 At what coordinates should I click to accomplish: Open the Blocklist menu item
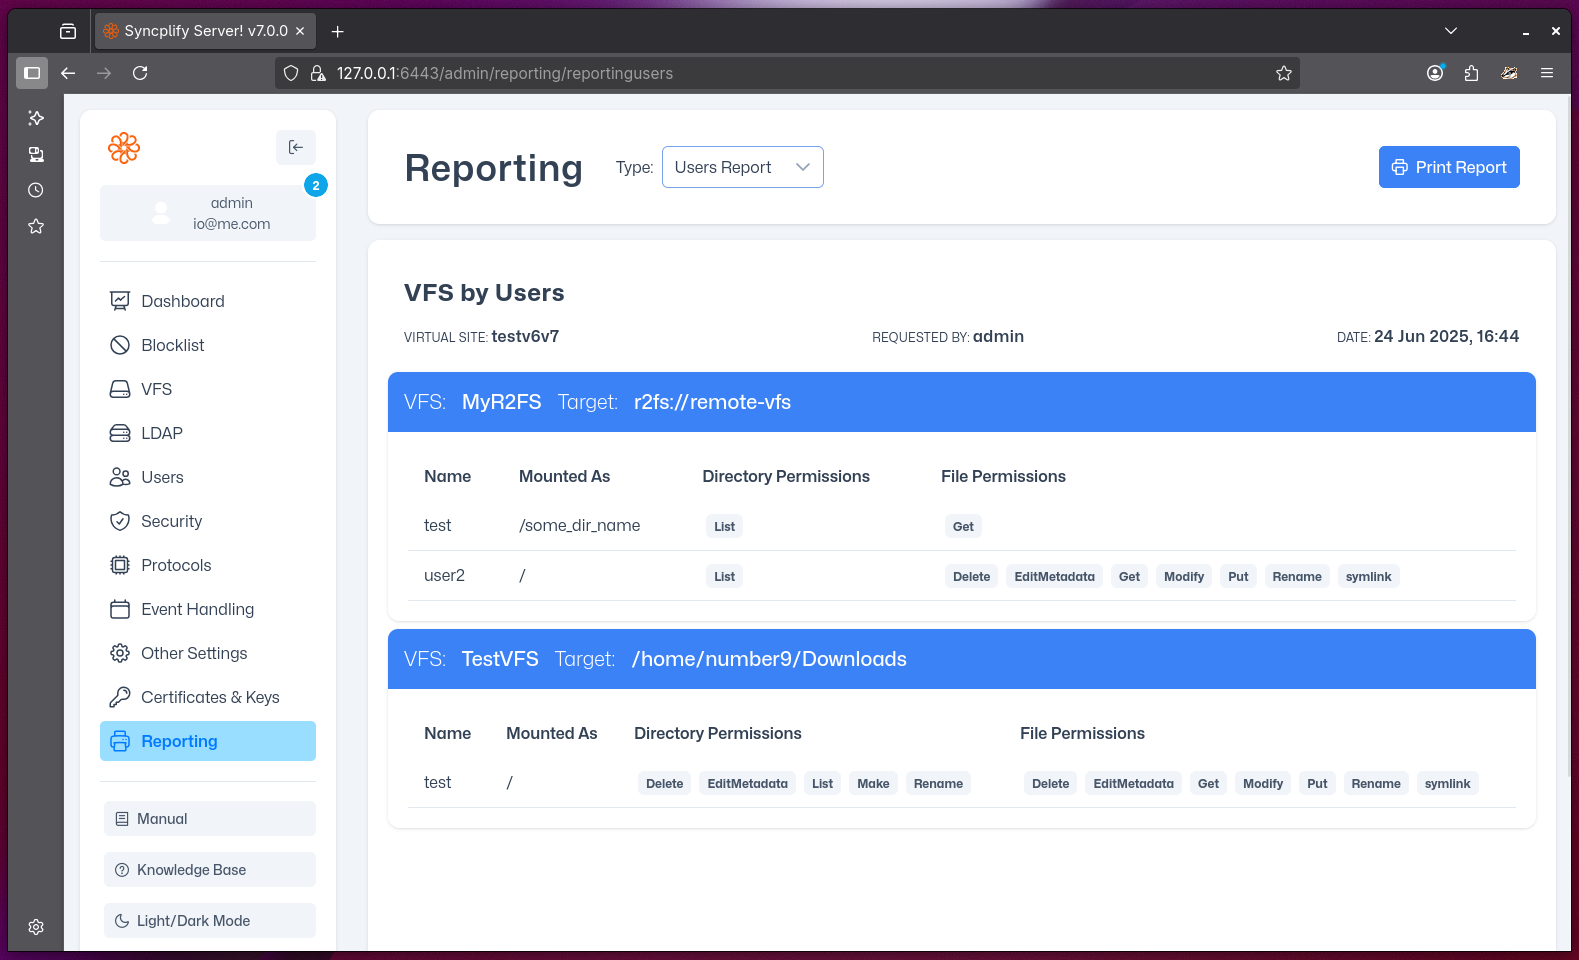pos(208,345)
